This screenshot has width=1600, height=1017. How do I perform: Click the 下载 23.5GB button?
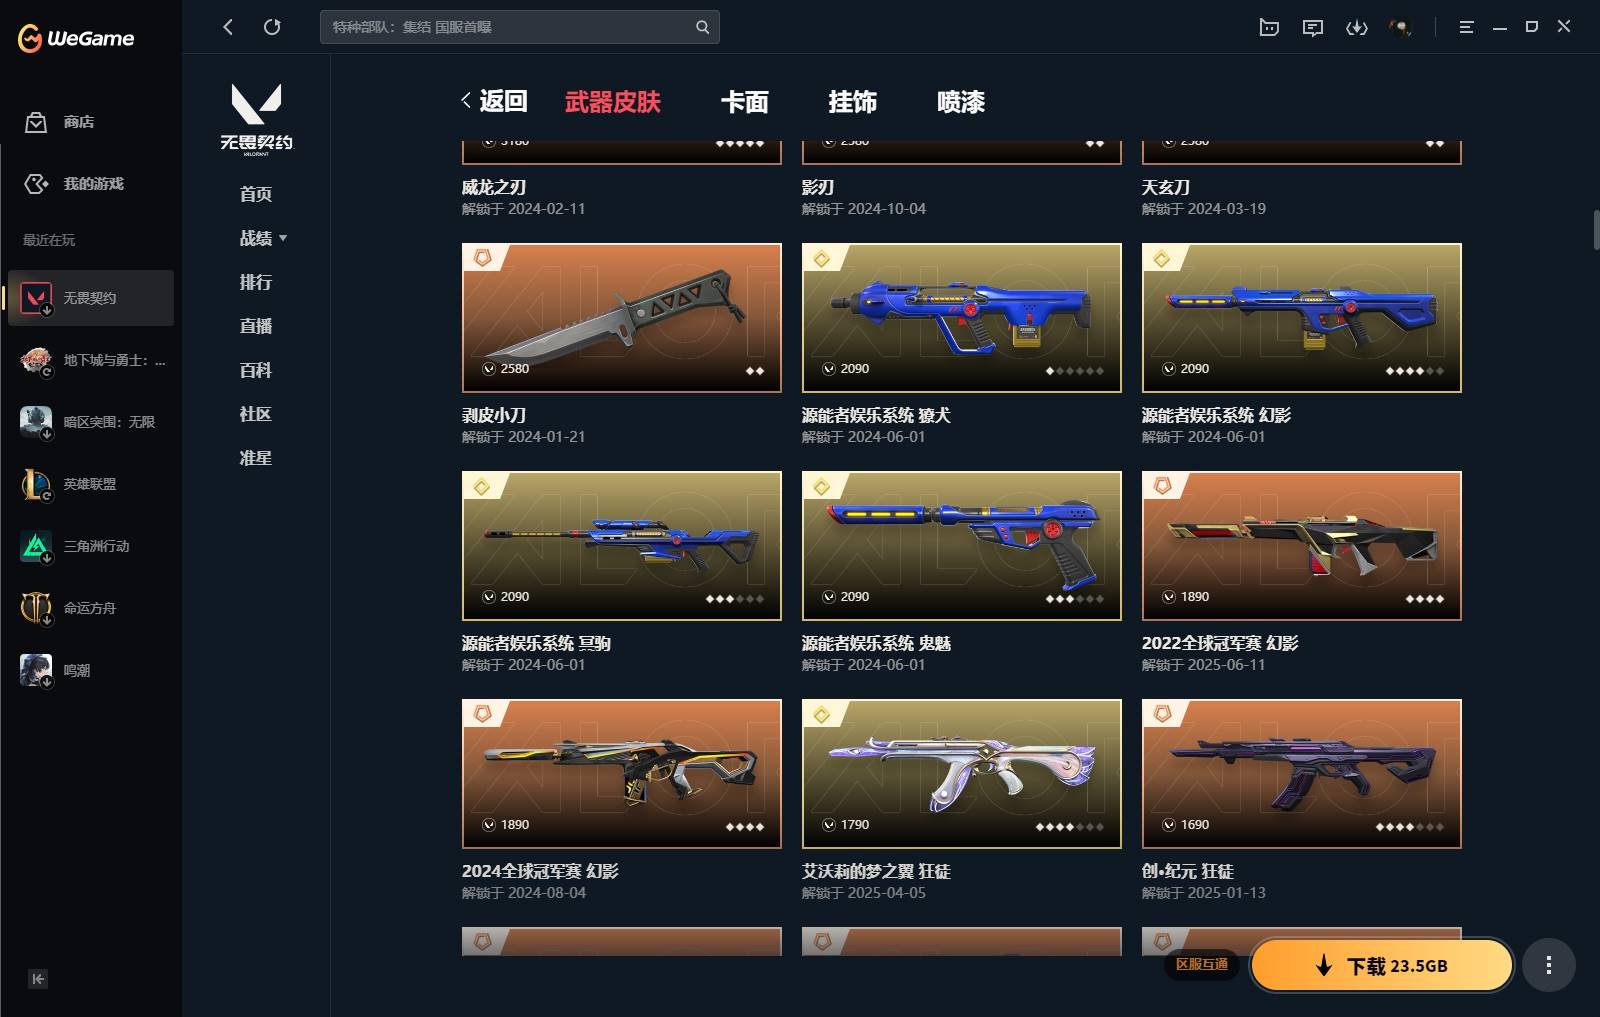(x=1382, y=965)
